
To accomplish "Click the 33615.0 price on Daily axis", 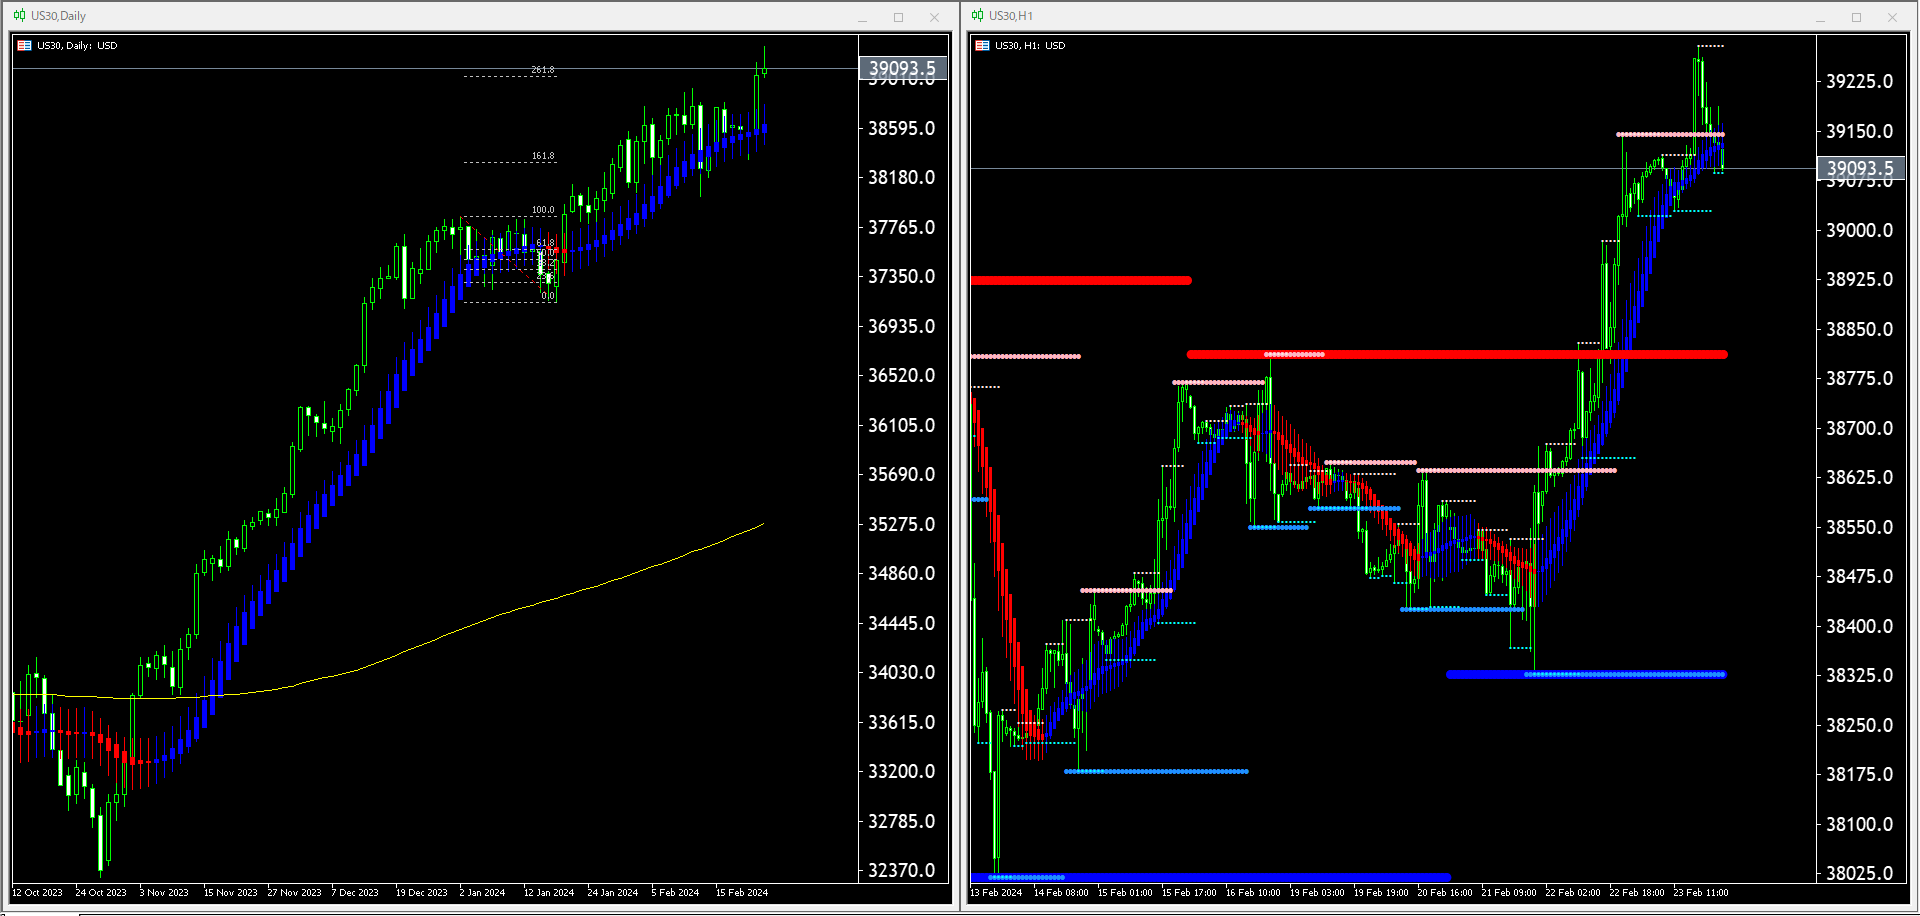I will pyautogui.click(x=902, y=722).
